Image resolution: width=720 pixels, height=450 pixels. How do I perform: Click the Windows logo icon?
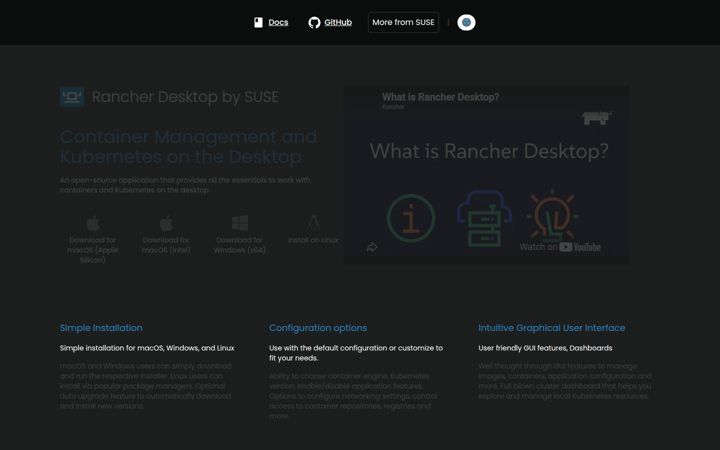pyautogui.click(x=240, y=223)
